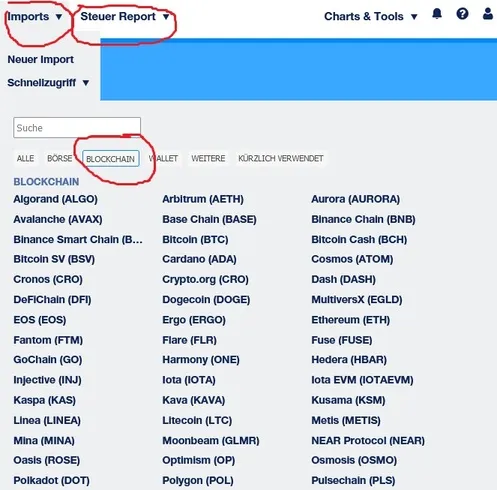Pick Ergo (ERGO) from the list
Screen dimensions: 497x490
click(194, 320)
